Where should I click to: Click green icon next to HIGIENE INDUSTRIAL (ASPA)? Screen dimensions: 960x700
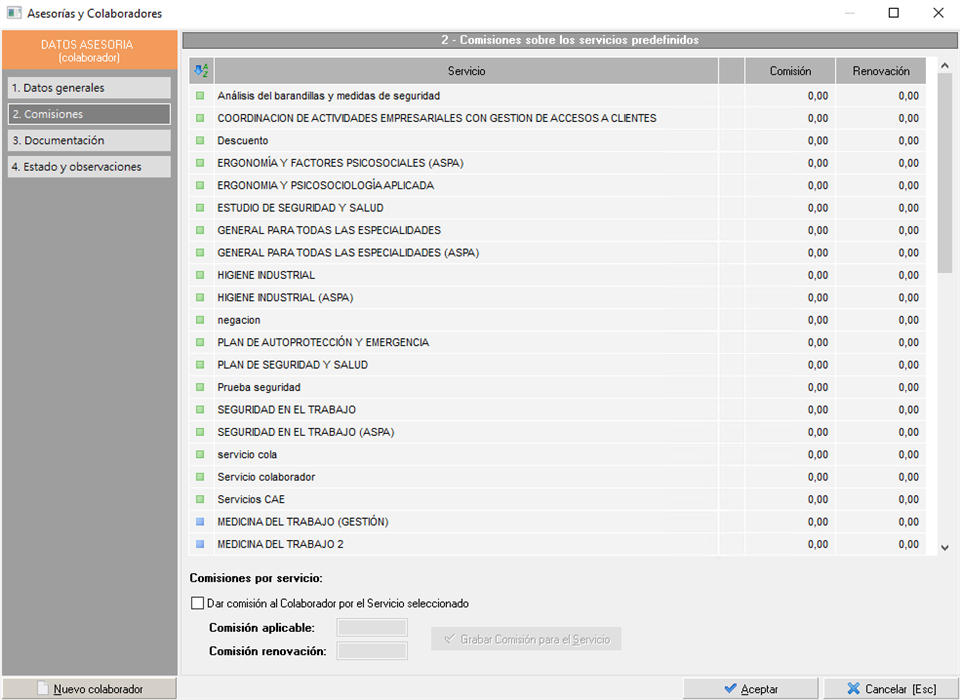(x=200, y=298)
